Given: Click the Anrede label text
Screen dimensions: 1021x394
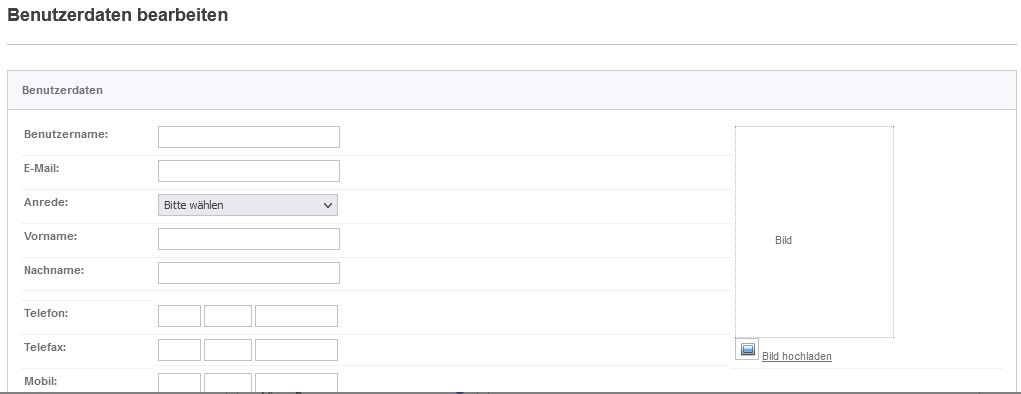Looking at the screenshot, I should 46,202.
